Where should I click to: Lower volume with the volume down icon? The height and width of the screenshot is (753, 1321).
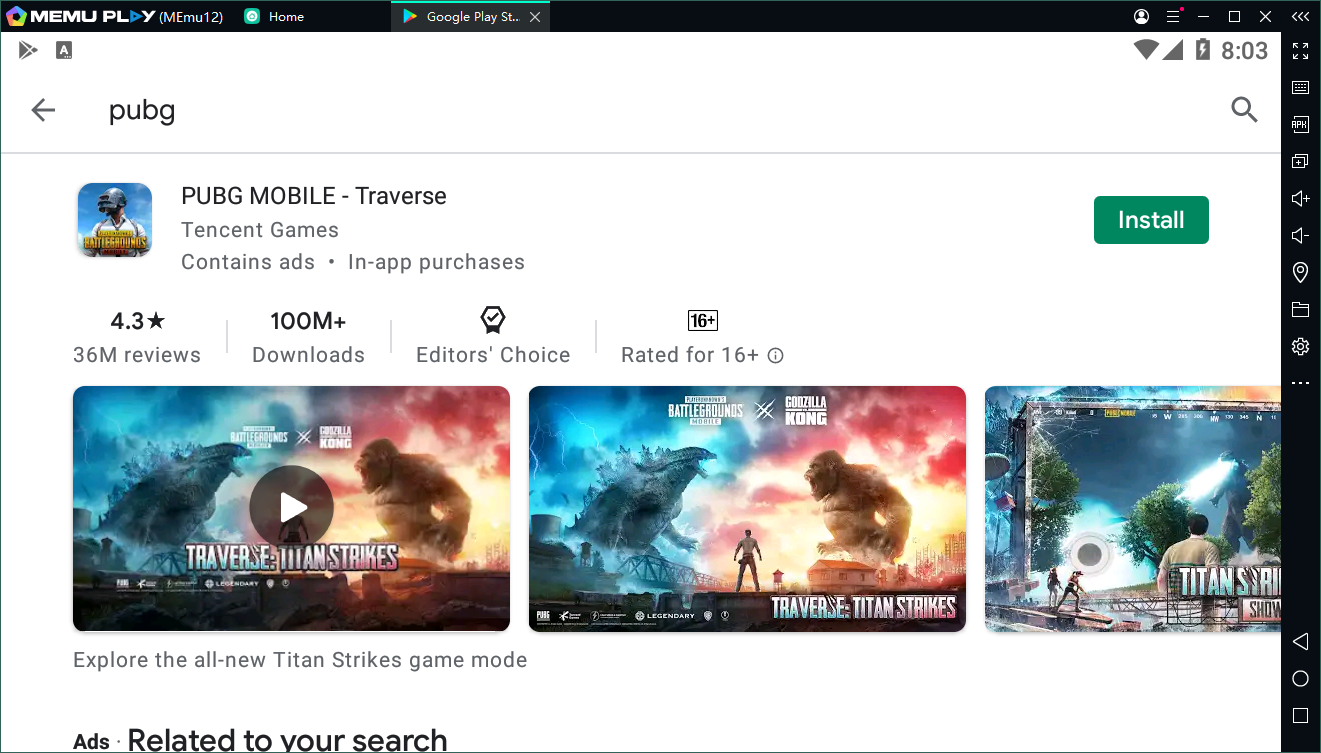[x=1300, y=235]
